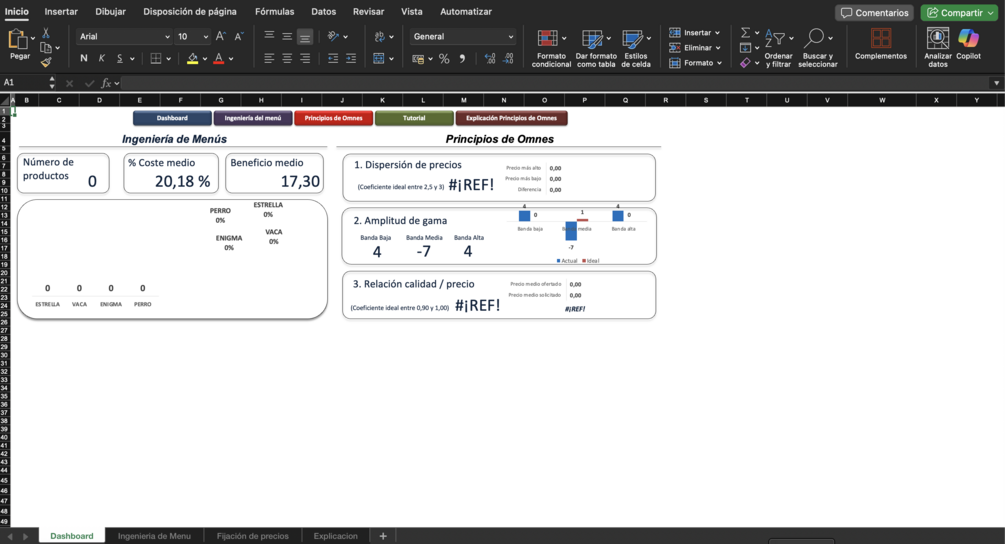Decrease decimal places
1005x544 pixels.
(x=508, y=59)
